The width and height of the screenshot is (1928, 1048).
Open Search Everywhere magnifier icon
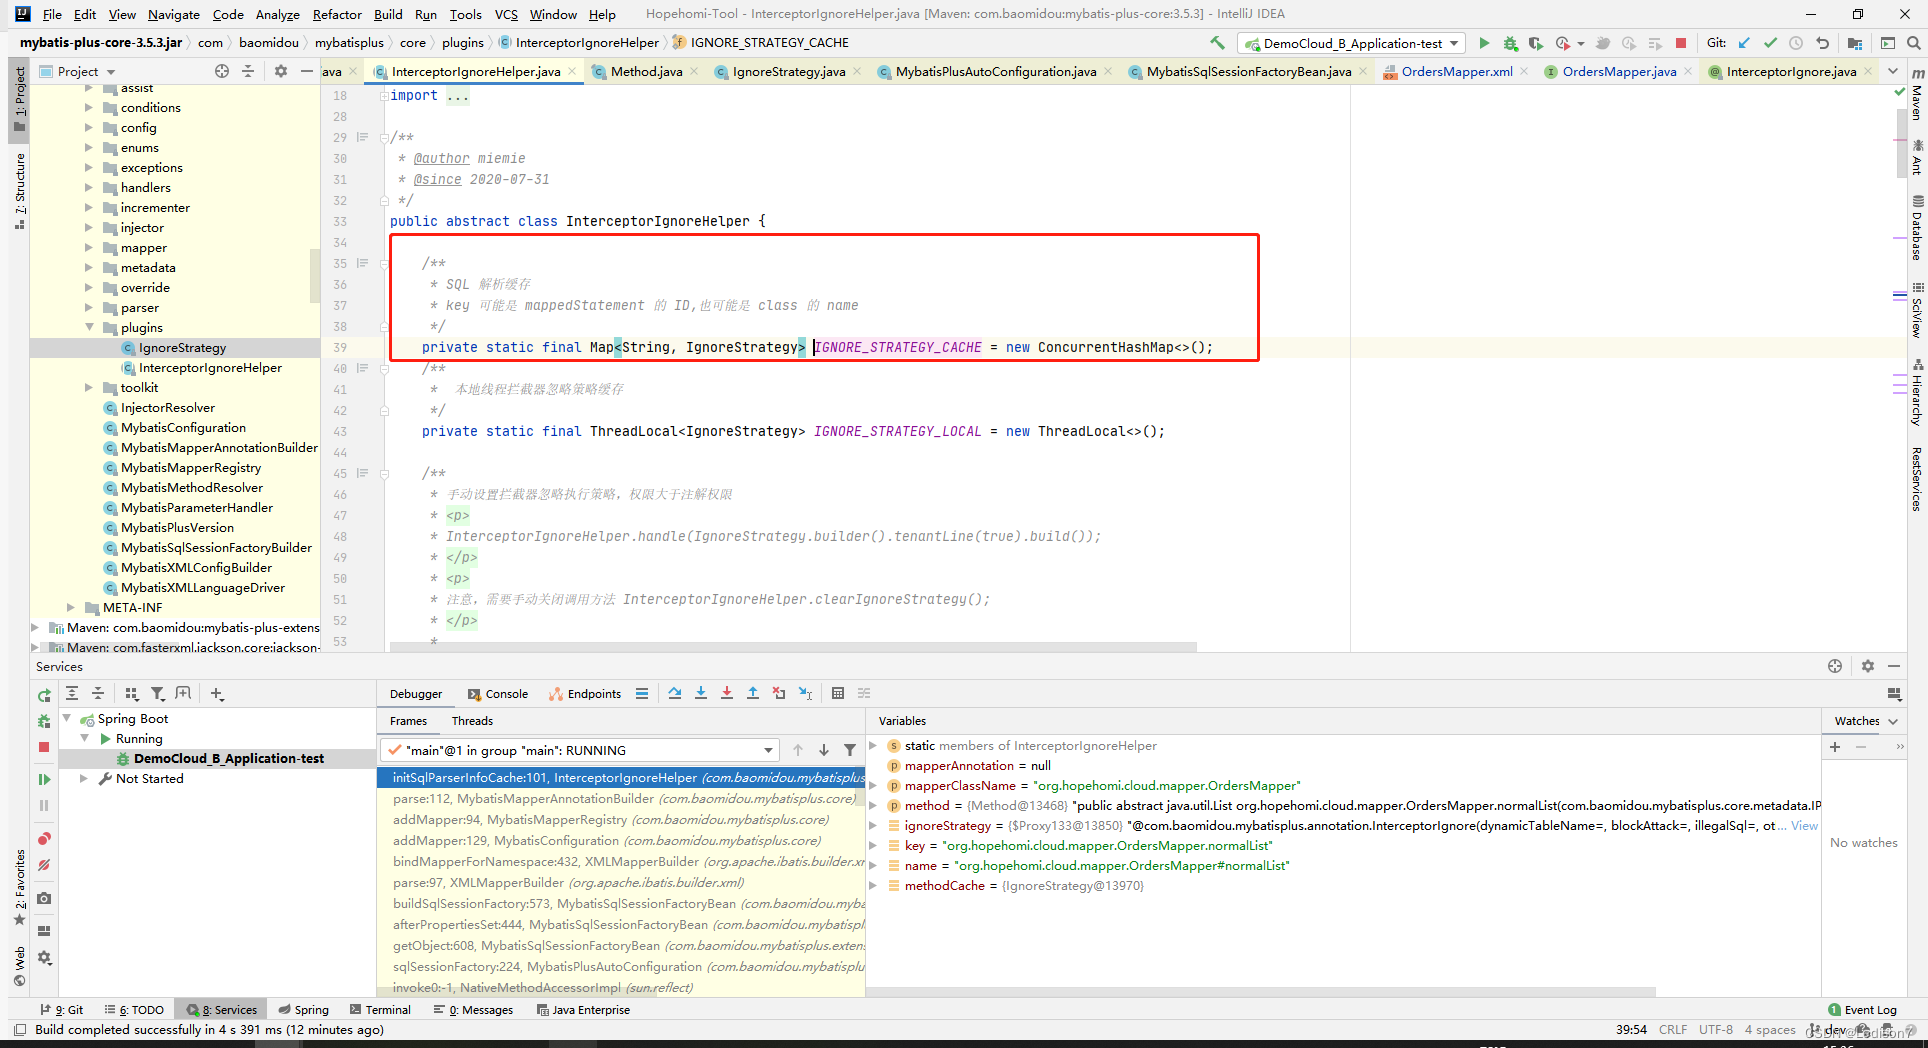click(x=1913, y=43)
